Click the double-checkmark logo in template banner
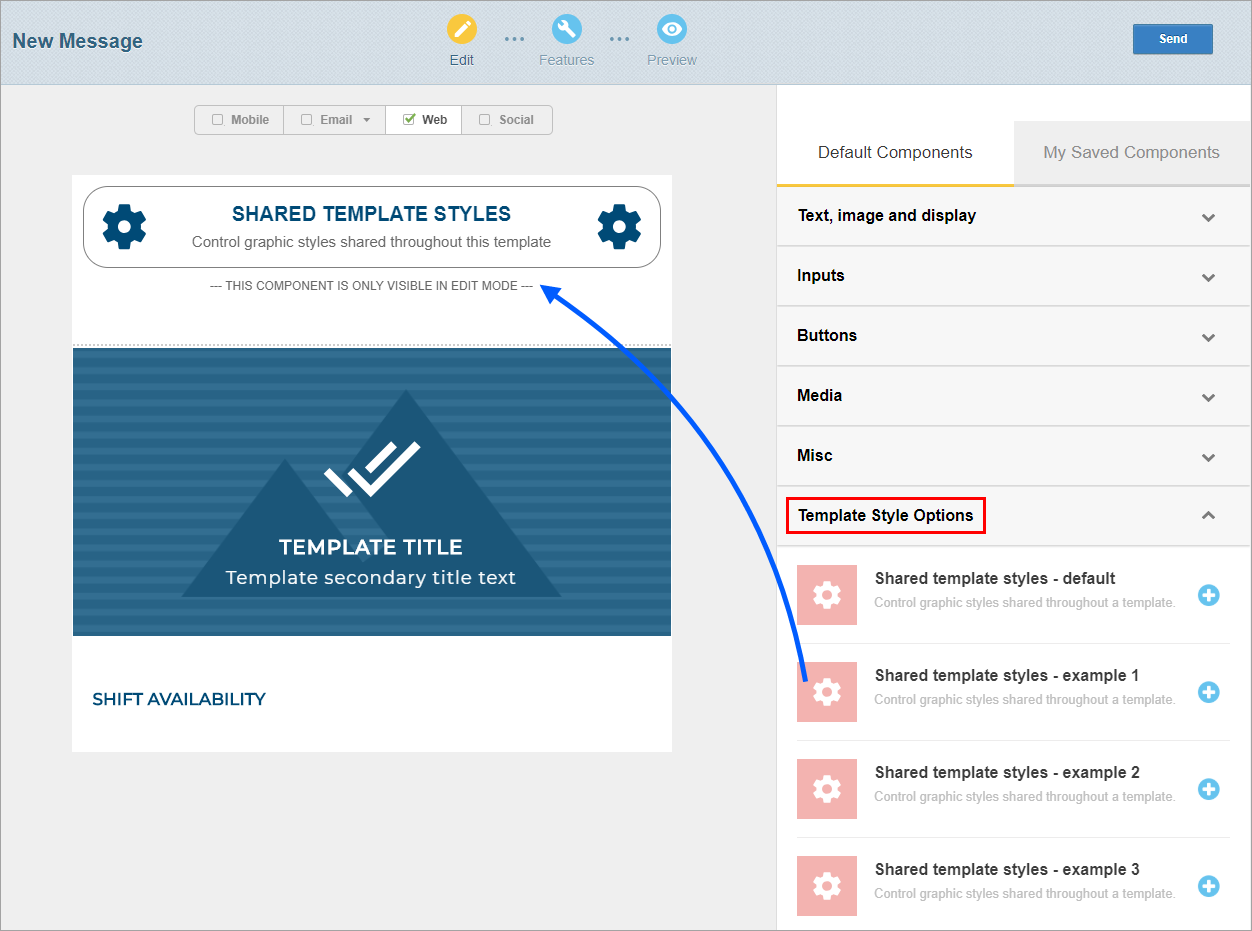The width and height of the screenshot is (1252, 931). coord(371,469)
